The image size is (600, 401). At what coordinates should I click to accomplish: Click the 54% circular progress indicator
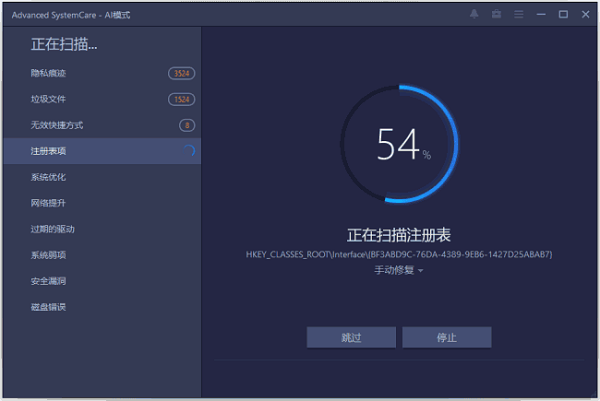click(399, 144)
